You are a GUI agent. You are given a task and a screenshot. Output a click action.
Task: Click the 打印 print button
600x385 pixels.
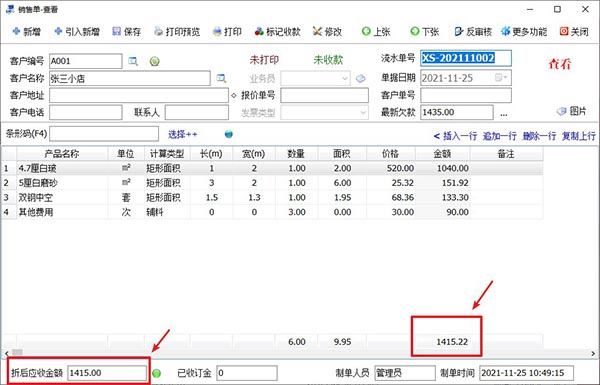pos(227,31)
